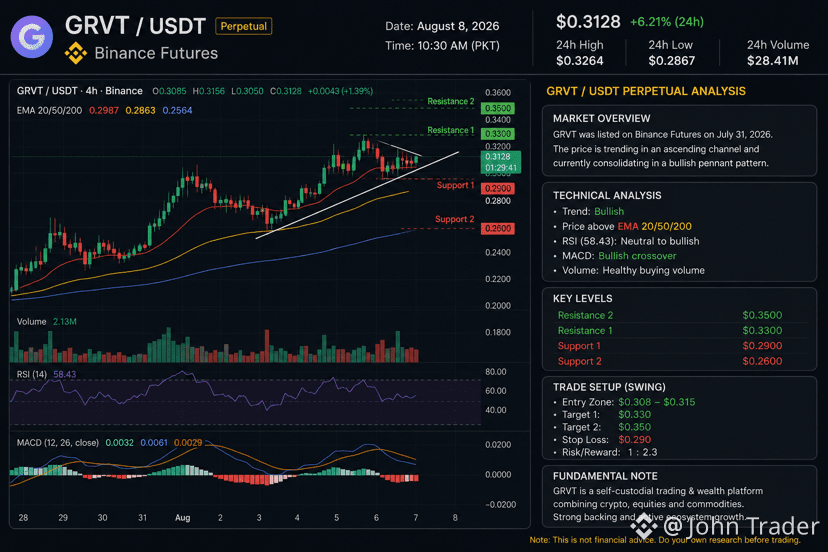Click the 28 date label on time axis

click(x=23, y=518)
